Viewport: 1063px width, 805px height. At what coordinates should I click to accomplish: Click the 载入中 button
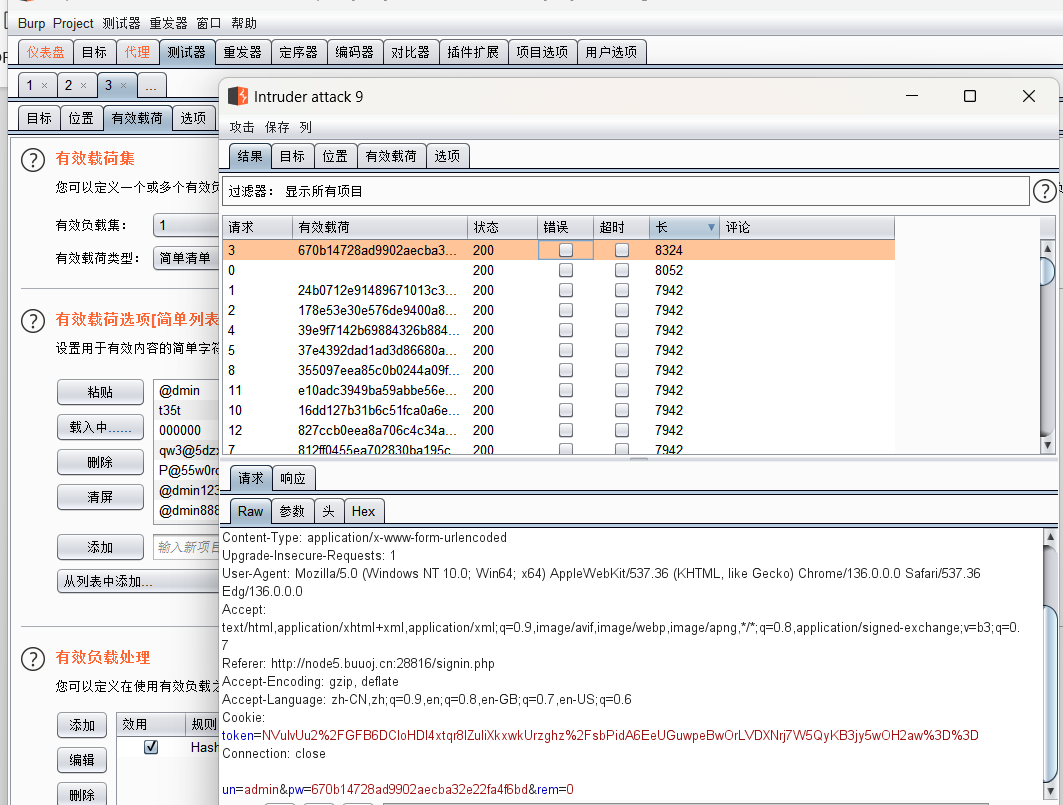pos(100,427)
